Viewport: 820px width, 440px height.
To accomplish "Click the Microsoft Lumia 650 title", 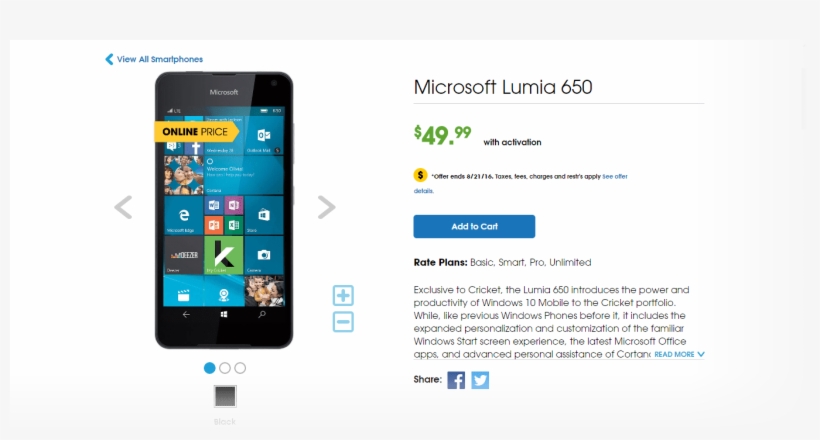I will pos(503,87).
